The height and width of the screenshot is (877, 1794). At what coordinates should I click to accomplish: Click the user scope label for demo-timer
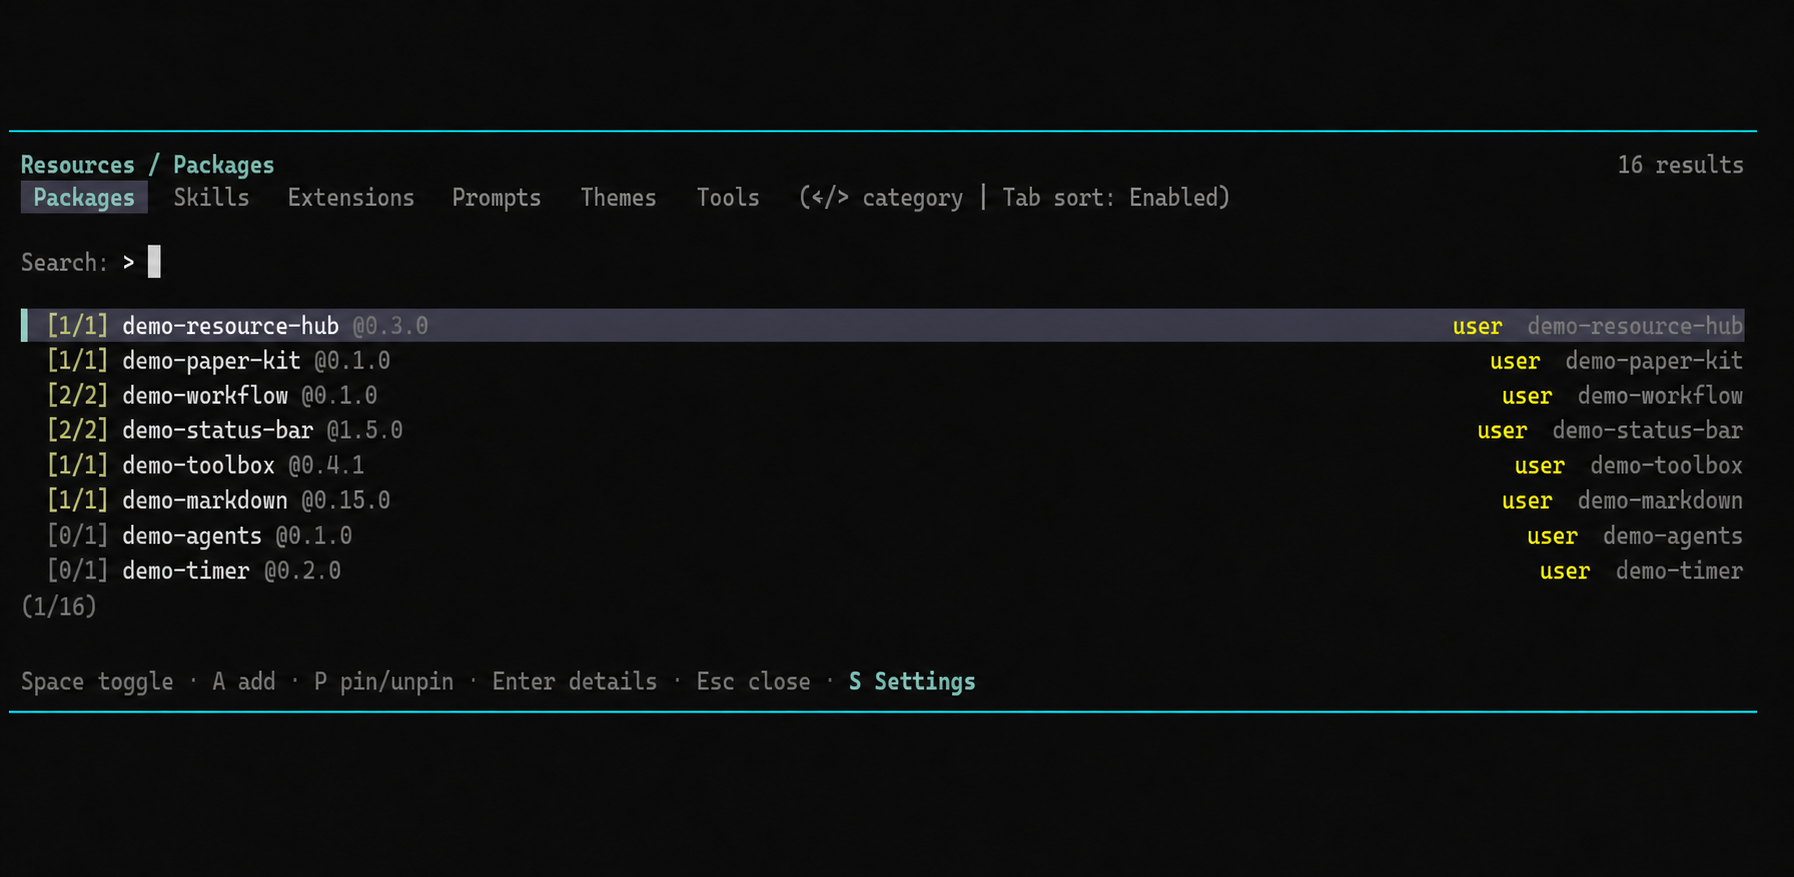(1564, 571)
